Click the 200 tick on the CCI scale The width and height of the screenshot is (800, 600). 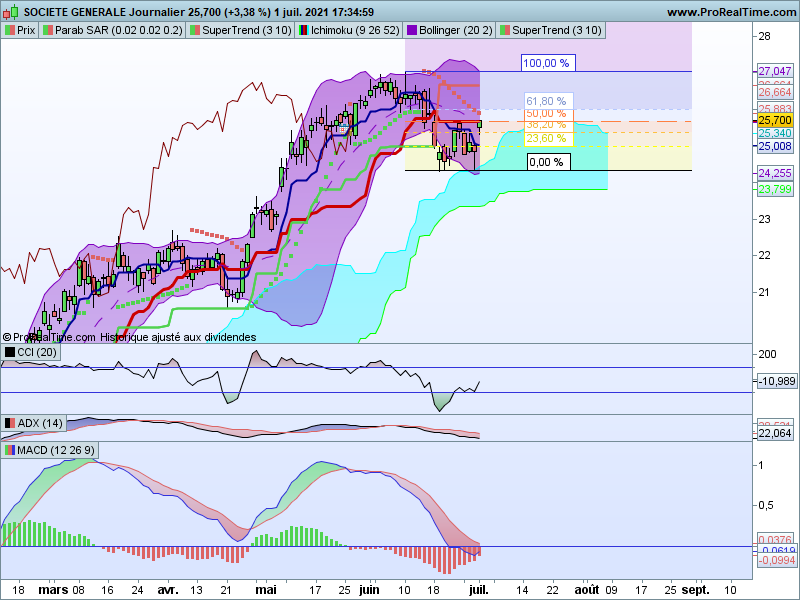tap(767, 354)
